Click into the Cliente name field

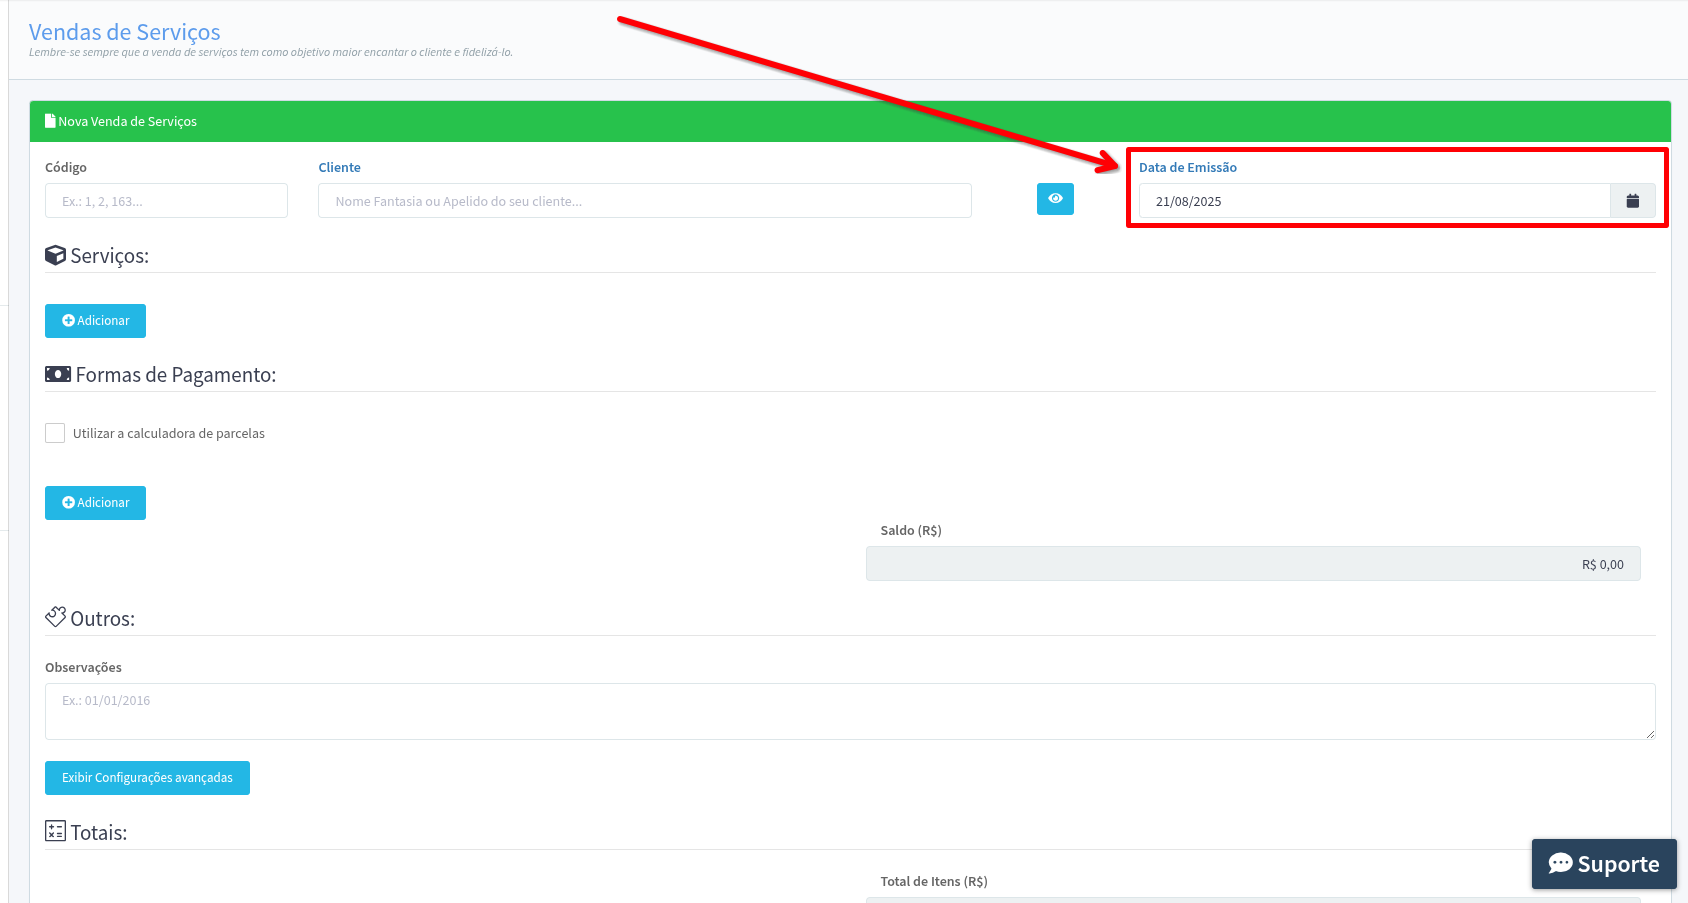pos(644,201)
